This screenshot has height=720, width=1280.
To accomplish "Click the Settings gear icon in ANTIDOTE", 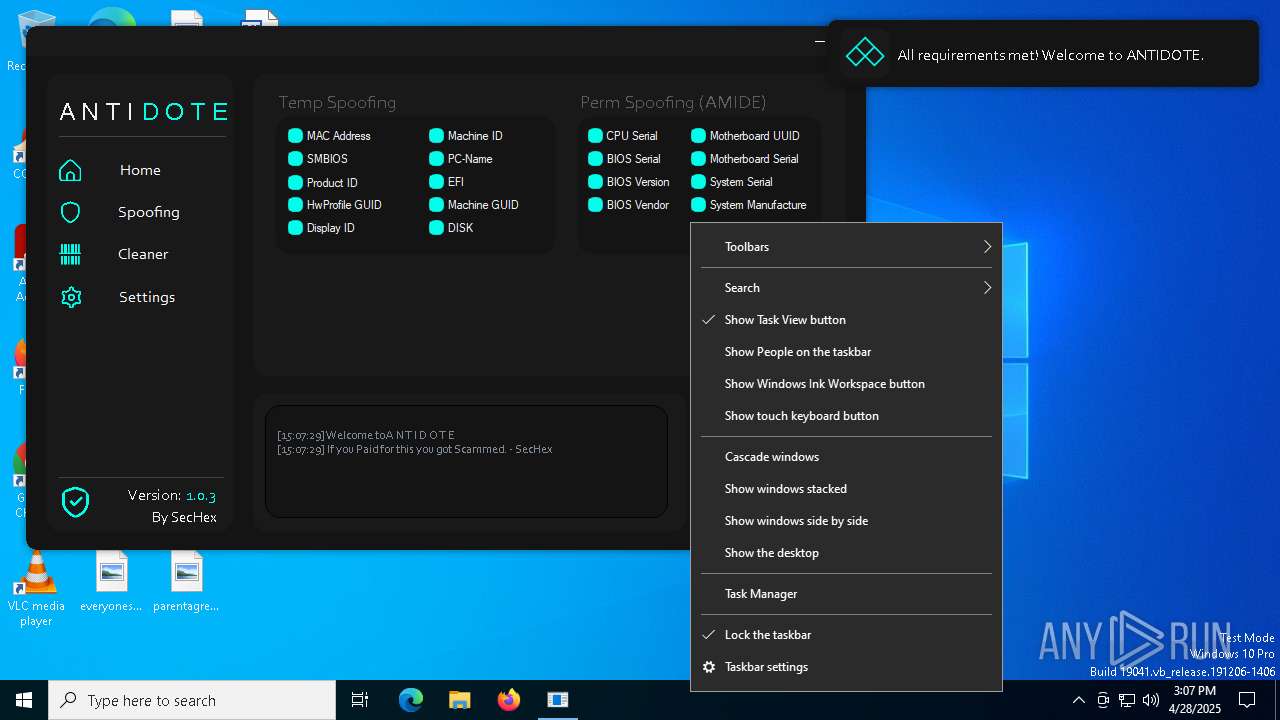I will [x=70, y=297].
